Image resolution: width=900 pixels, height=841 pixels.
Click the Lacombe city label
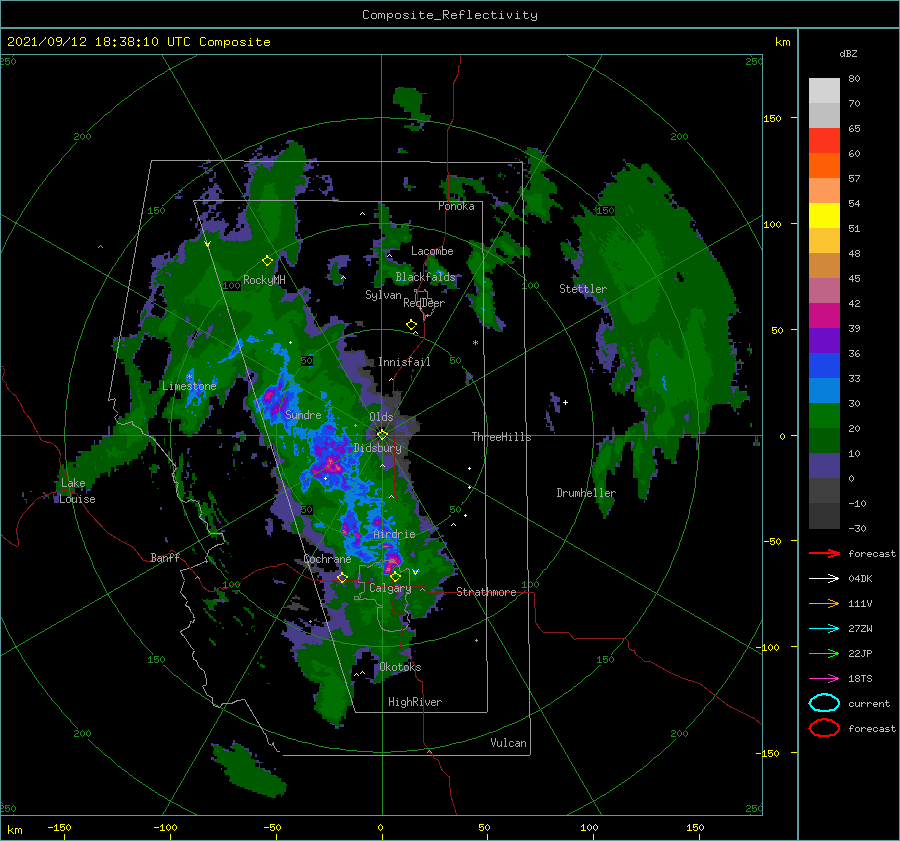coord(432,251)
